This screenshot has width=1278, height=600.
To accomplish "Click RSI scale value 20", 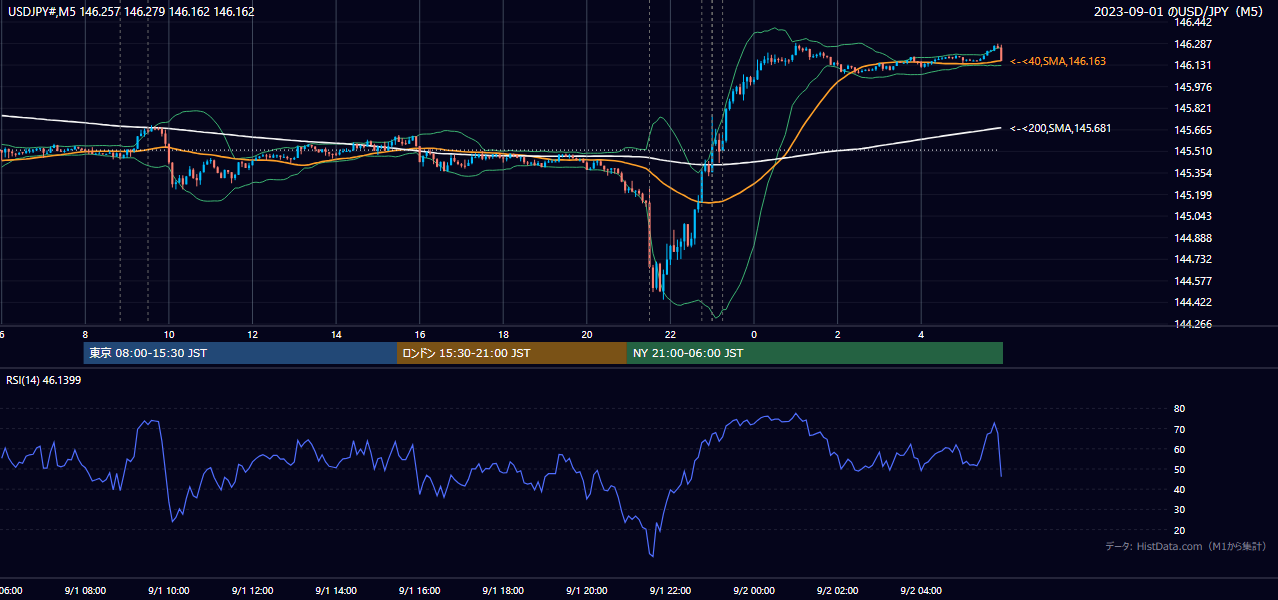I will click(x=1180, y=530).
